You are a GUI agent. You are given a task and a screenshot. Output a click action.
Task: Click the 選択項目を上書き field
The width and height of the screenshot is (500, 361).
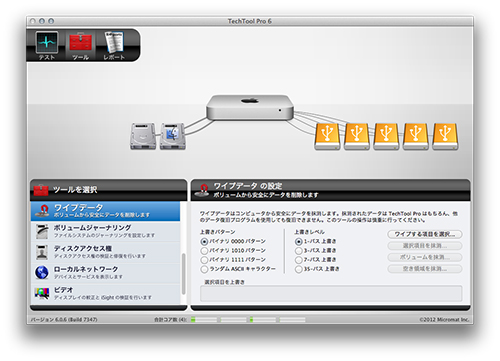tap(331, 293)
